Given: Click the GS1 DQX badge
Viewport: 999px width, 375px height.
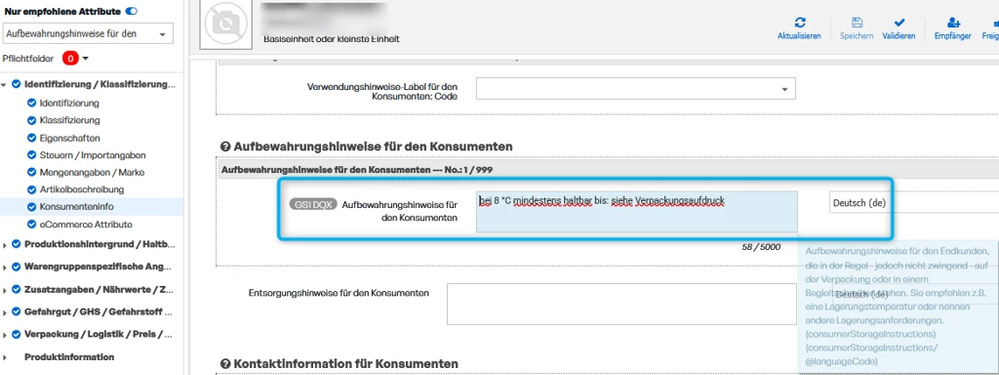Looking at the screenshot, I should coord(313,205).
